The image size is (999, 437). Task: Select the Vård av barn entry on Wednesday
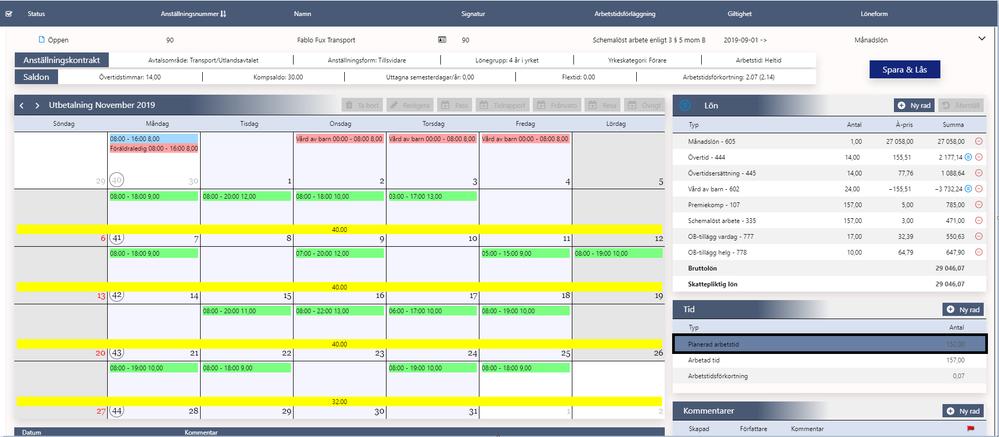339,138
